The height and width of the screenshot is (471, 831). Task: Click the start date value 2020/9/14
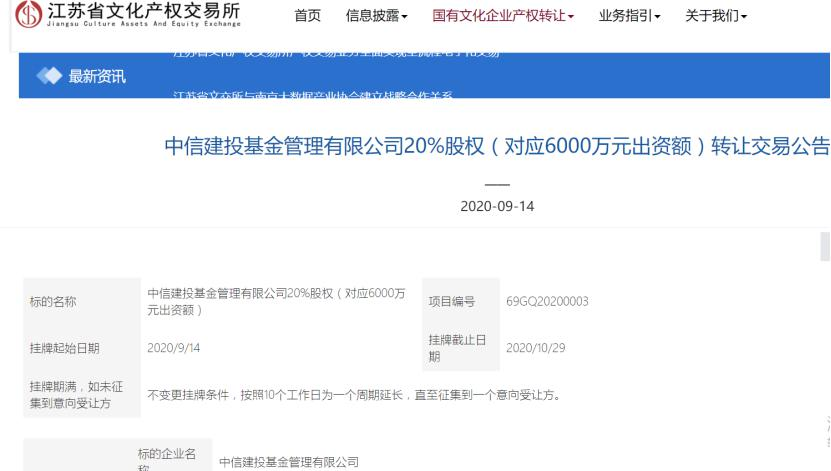click(x=173, y=348)
